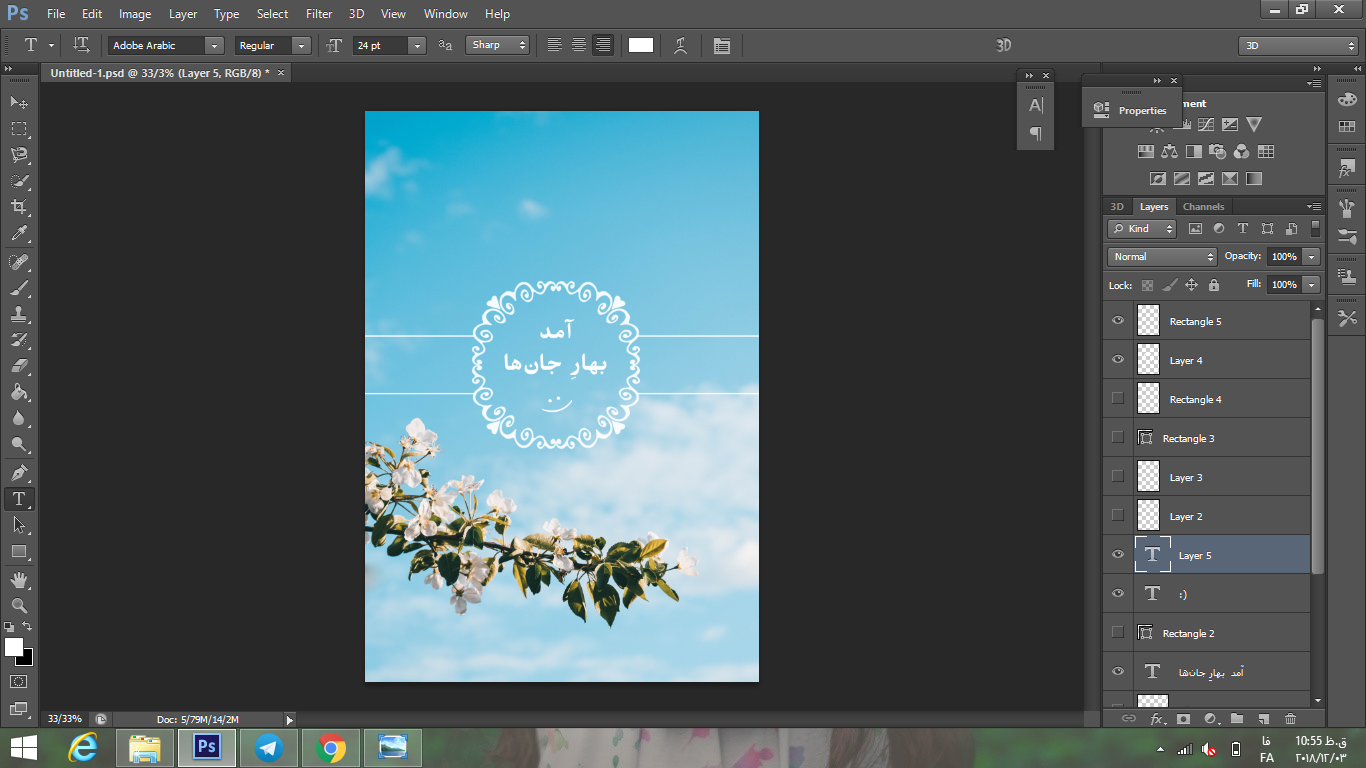
Task: Open the Sharp anti-aliasing dropdown
Action: [498, 45]
